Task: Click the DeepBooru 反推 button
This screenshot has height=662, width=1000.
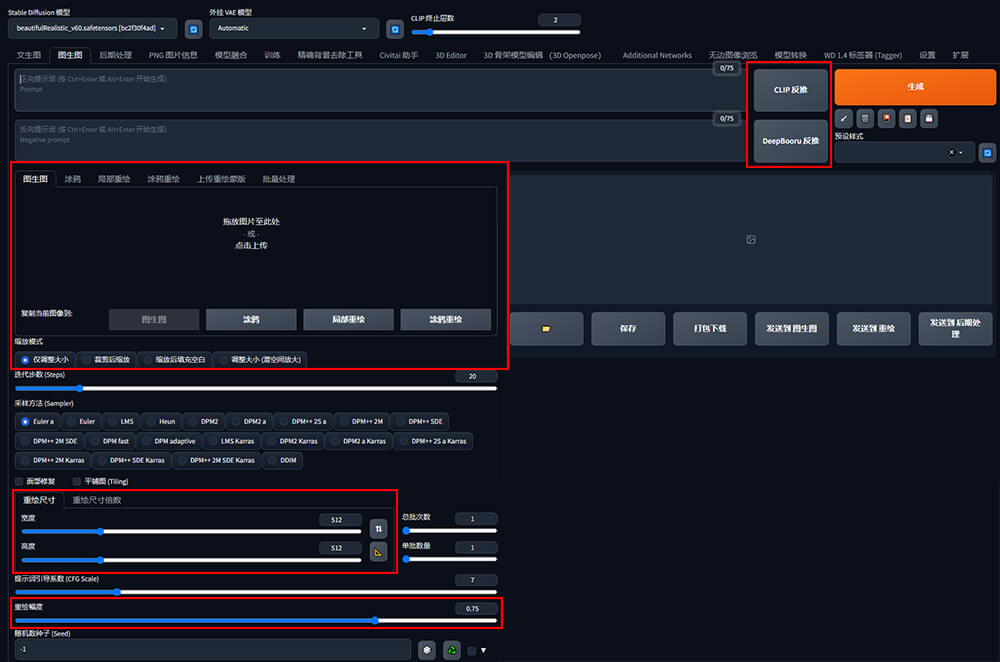Action: (x=790, y=141)
